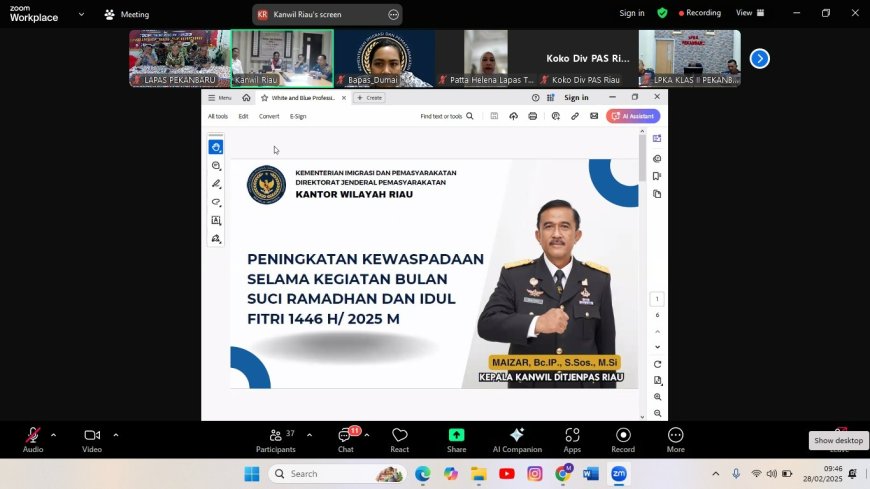Select White and Blue Professional document tab

pos(303,98)
